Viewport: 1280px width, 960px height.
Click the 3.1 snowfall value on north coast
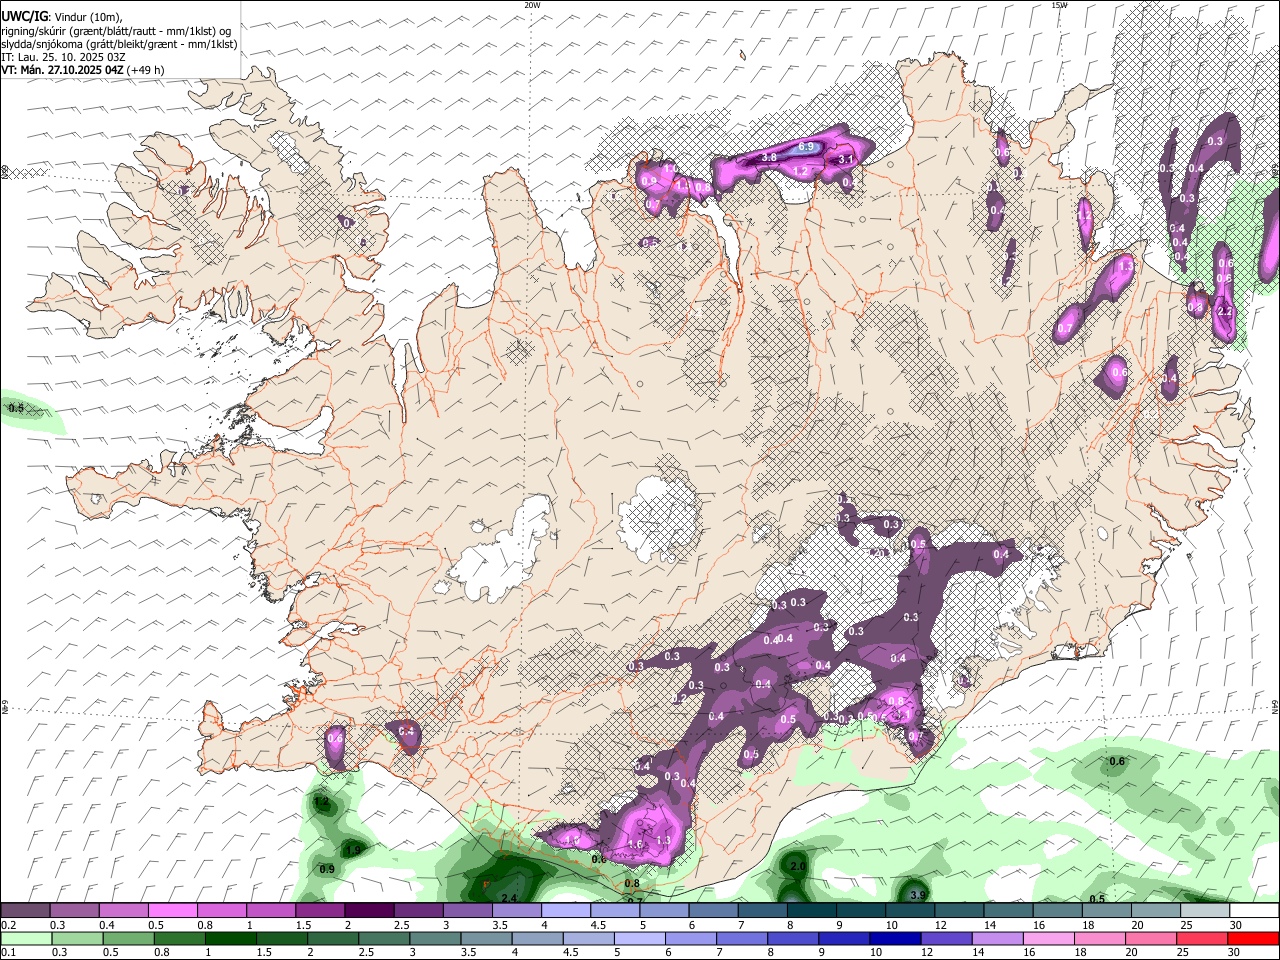[x=845, y=159]
